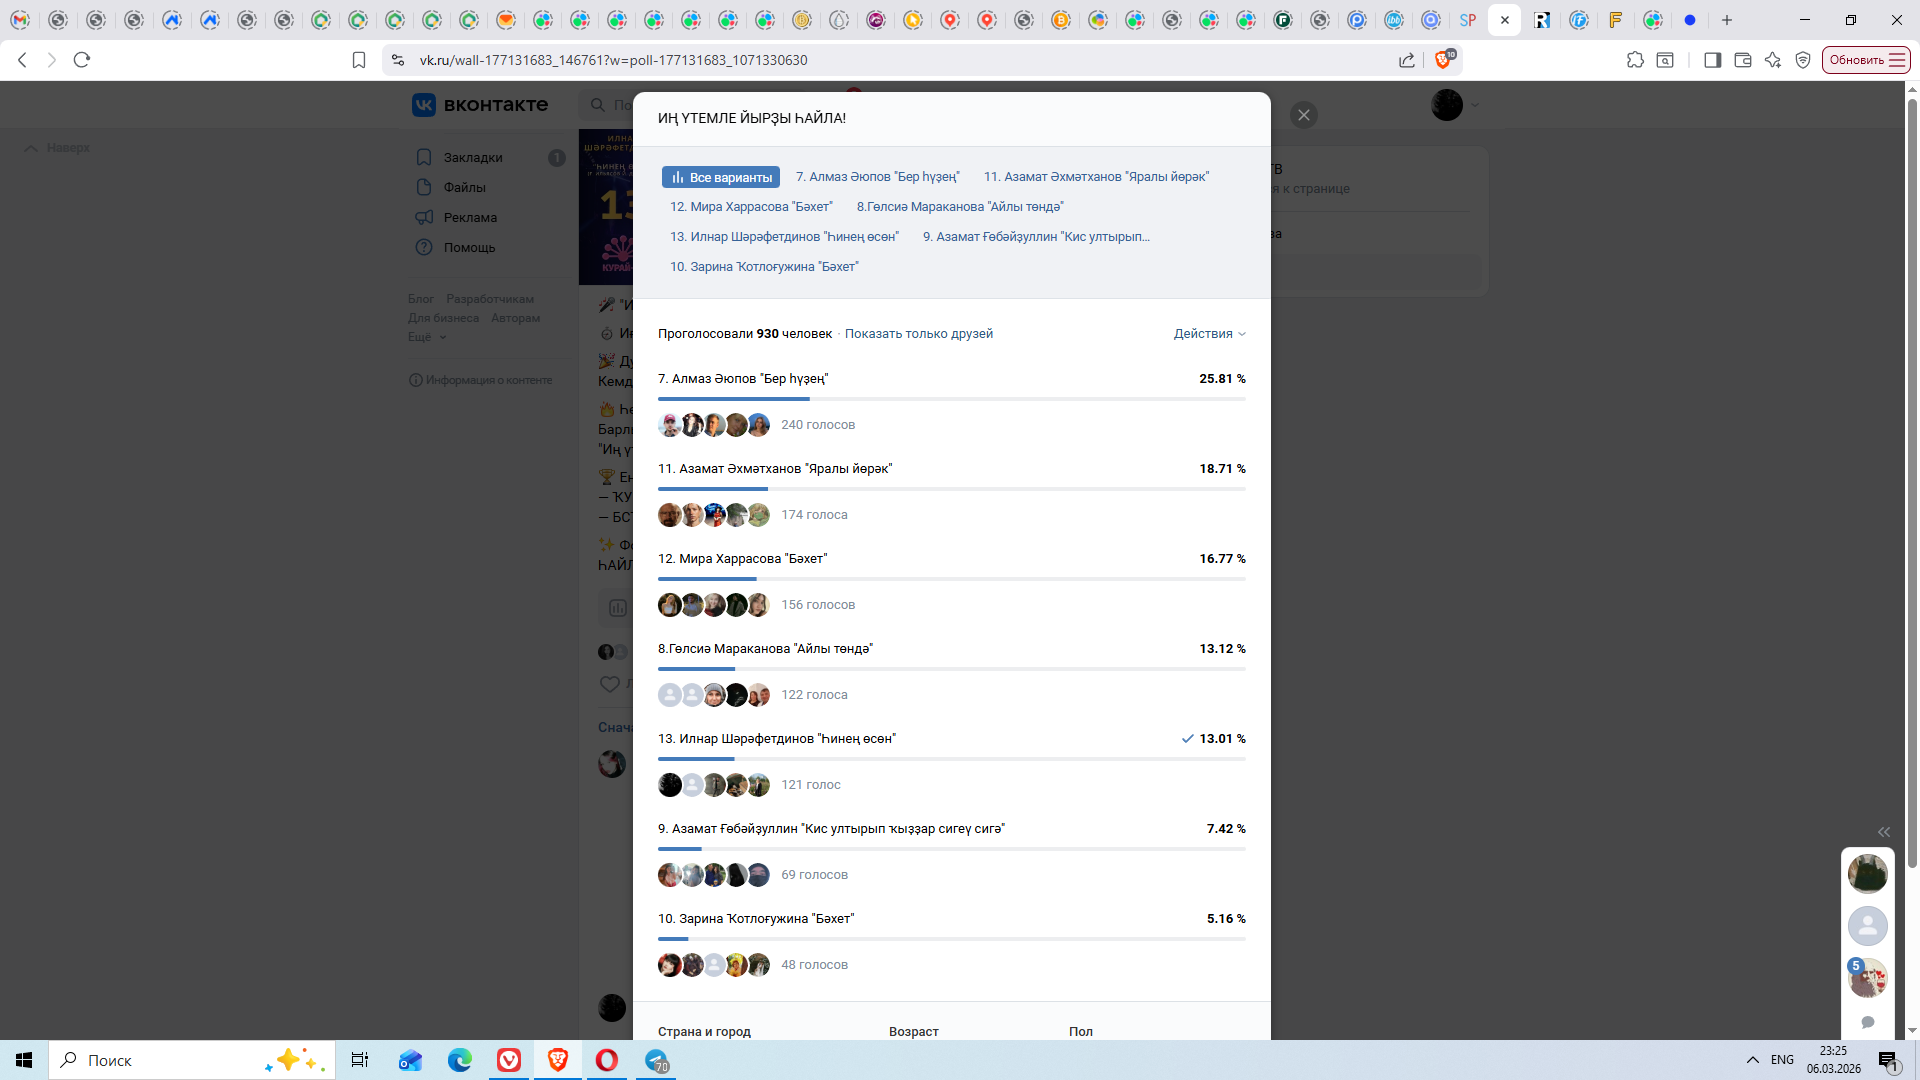This screenshot has height=1080, width=1920.
Task: Click the 240 голосов voters list
Action: [x=817, y=425]
